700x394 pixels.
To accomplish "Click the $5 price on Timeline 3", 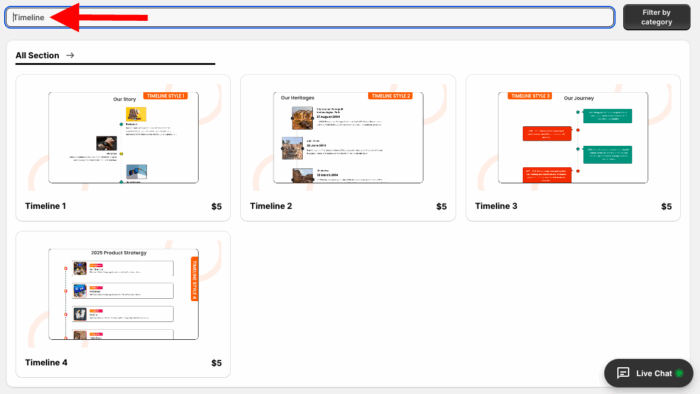I will [667, 207].
